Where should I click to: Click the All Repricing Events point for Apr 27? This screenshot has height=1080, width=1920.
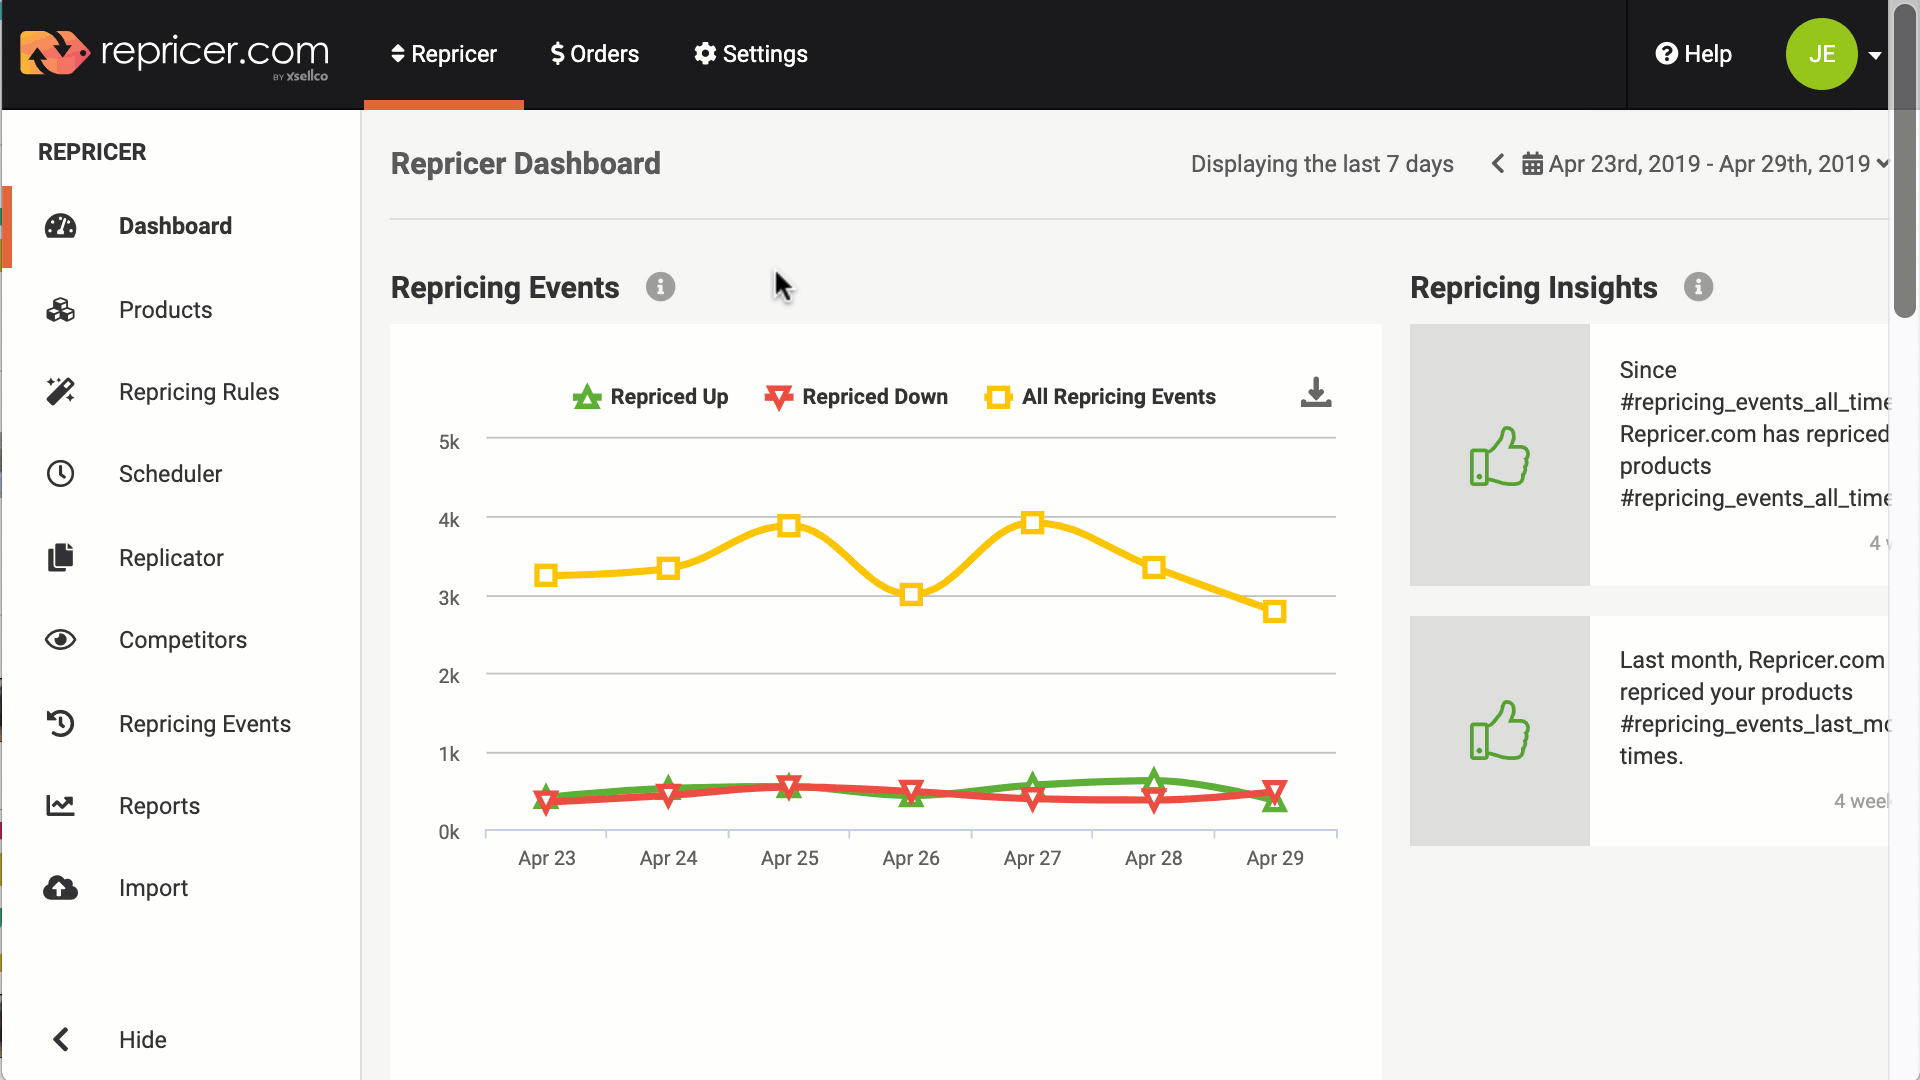pyautogui.click(x=1033, y=523)
